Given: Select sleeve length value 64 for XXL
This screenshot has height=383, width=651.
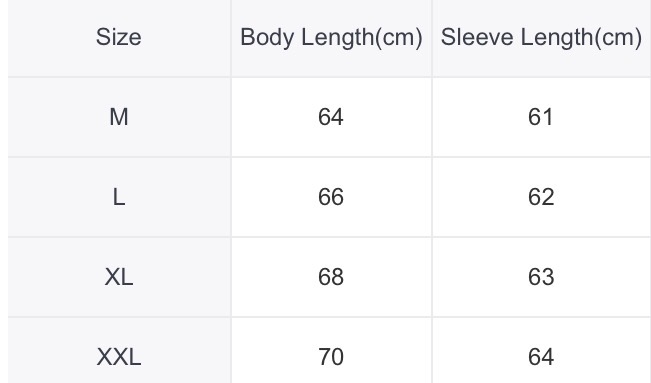Looking at the screenshot, I should [x=541, y=357].
